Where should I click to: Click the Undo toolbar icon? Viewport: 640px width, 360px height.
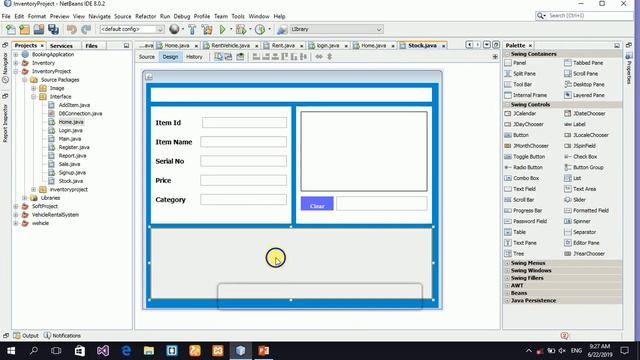click(x=72, y=29)
